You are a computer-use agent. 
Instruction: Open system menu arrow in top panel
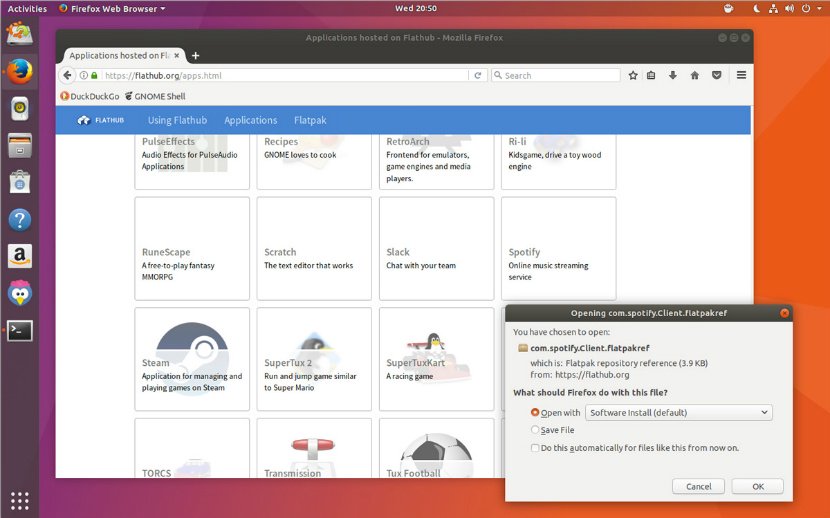tap(819, 8)
